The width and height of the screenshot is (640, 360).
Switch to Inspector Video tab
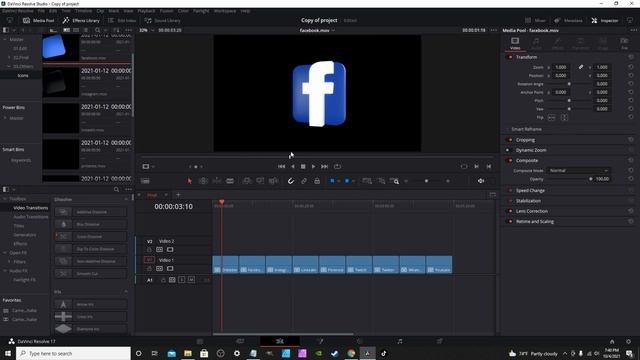pyautogui.click(x=515, y=43)
